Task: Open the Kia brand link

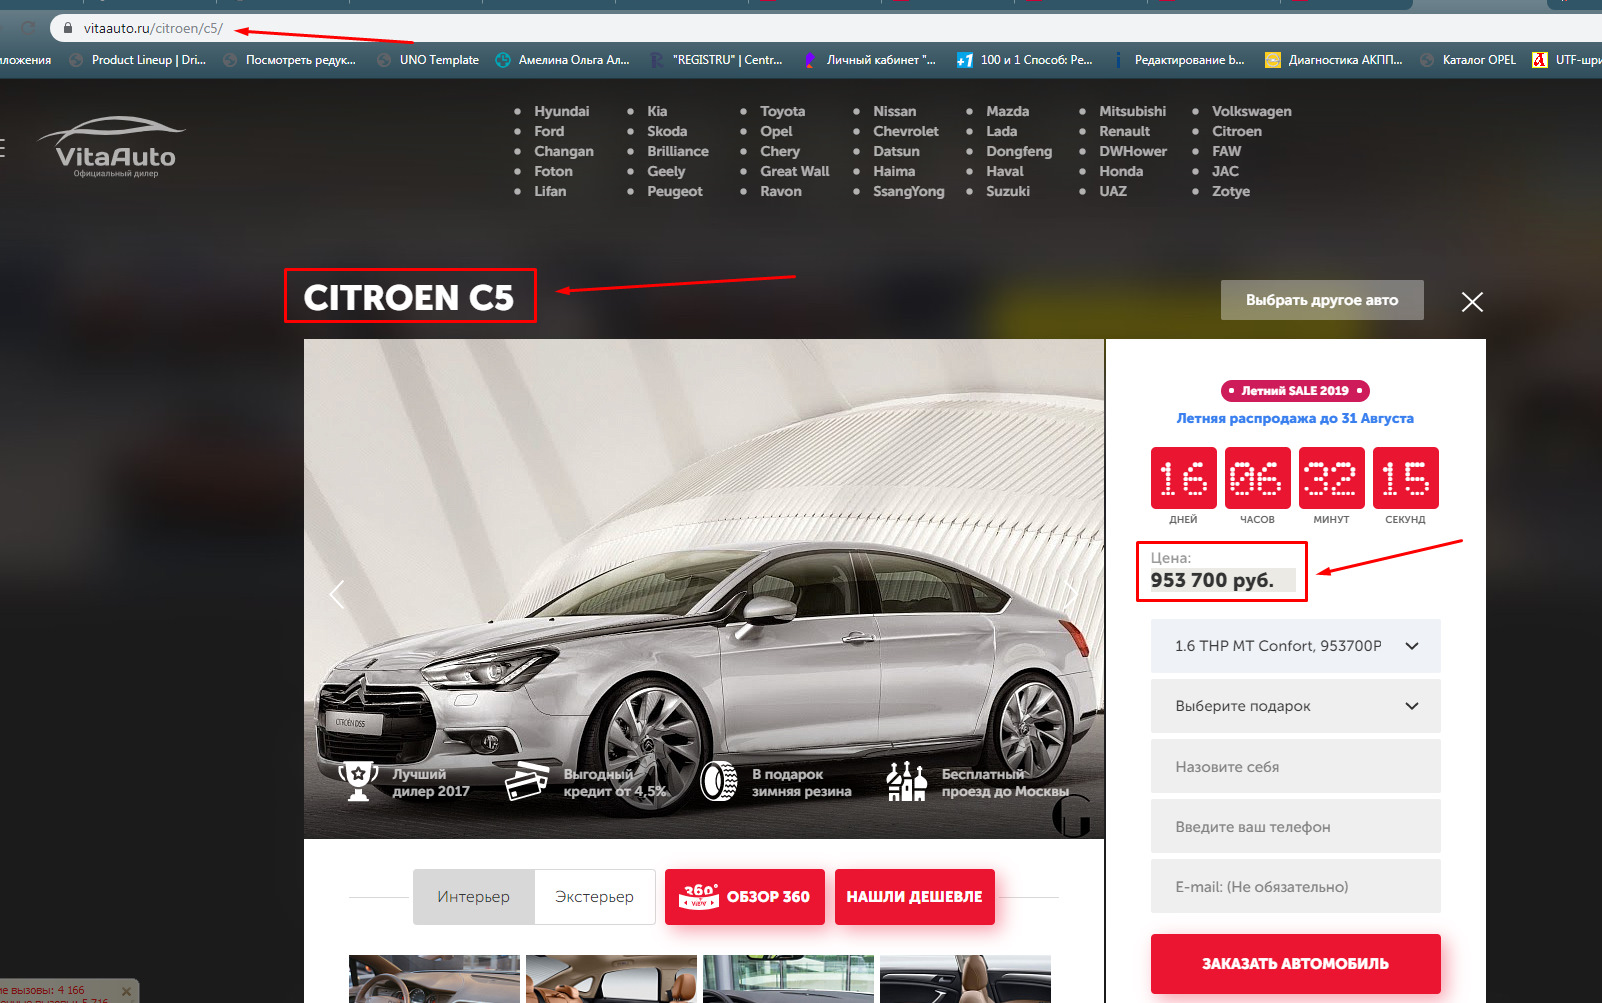Action: tap(657, 111)
